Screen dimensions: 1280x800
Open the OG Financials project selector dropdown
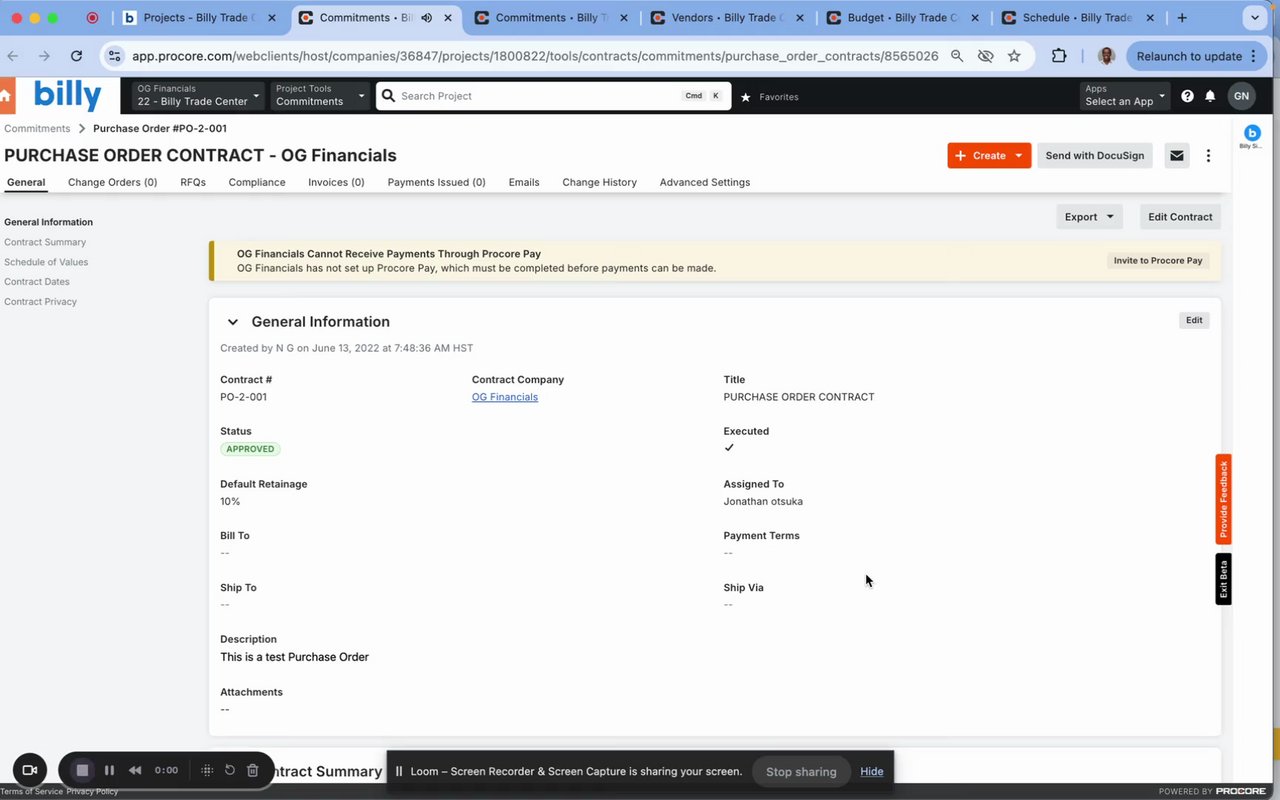click(198, 95)
